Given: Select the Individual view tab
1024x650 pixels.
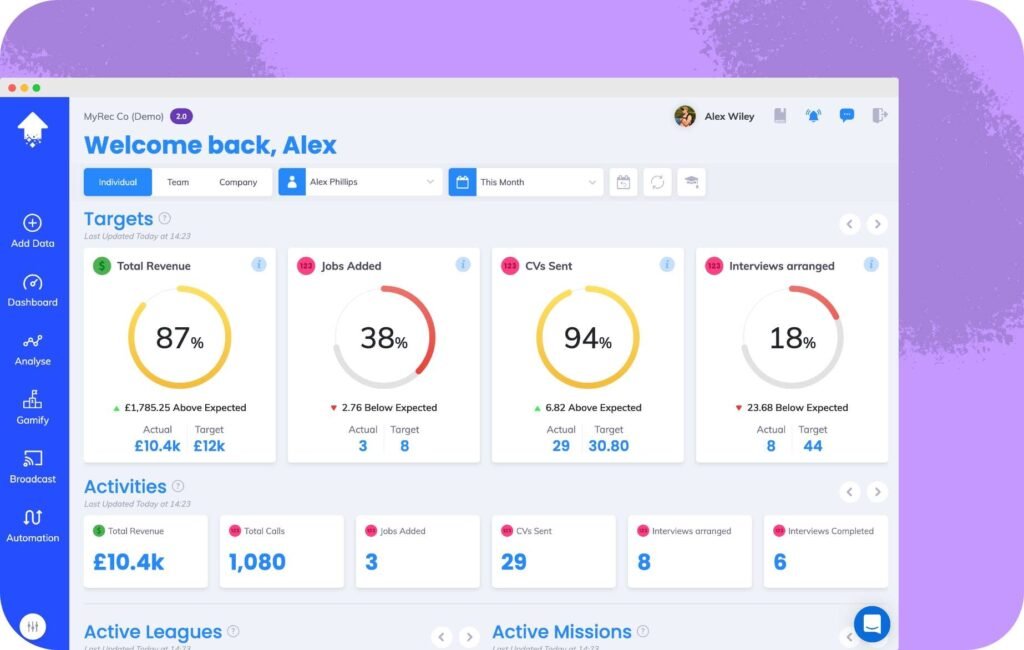Looking at the screenshot, I should (x=118, y=182).
